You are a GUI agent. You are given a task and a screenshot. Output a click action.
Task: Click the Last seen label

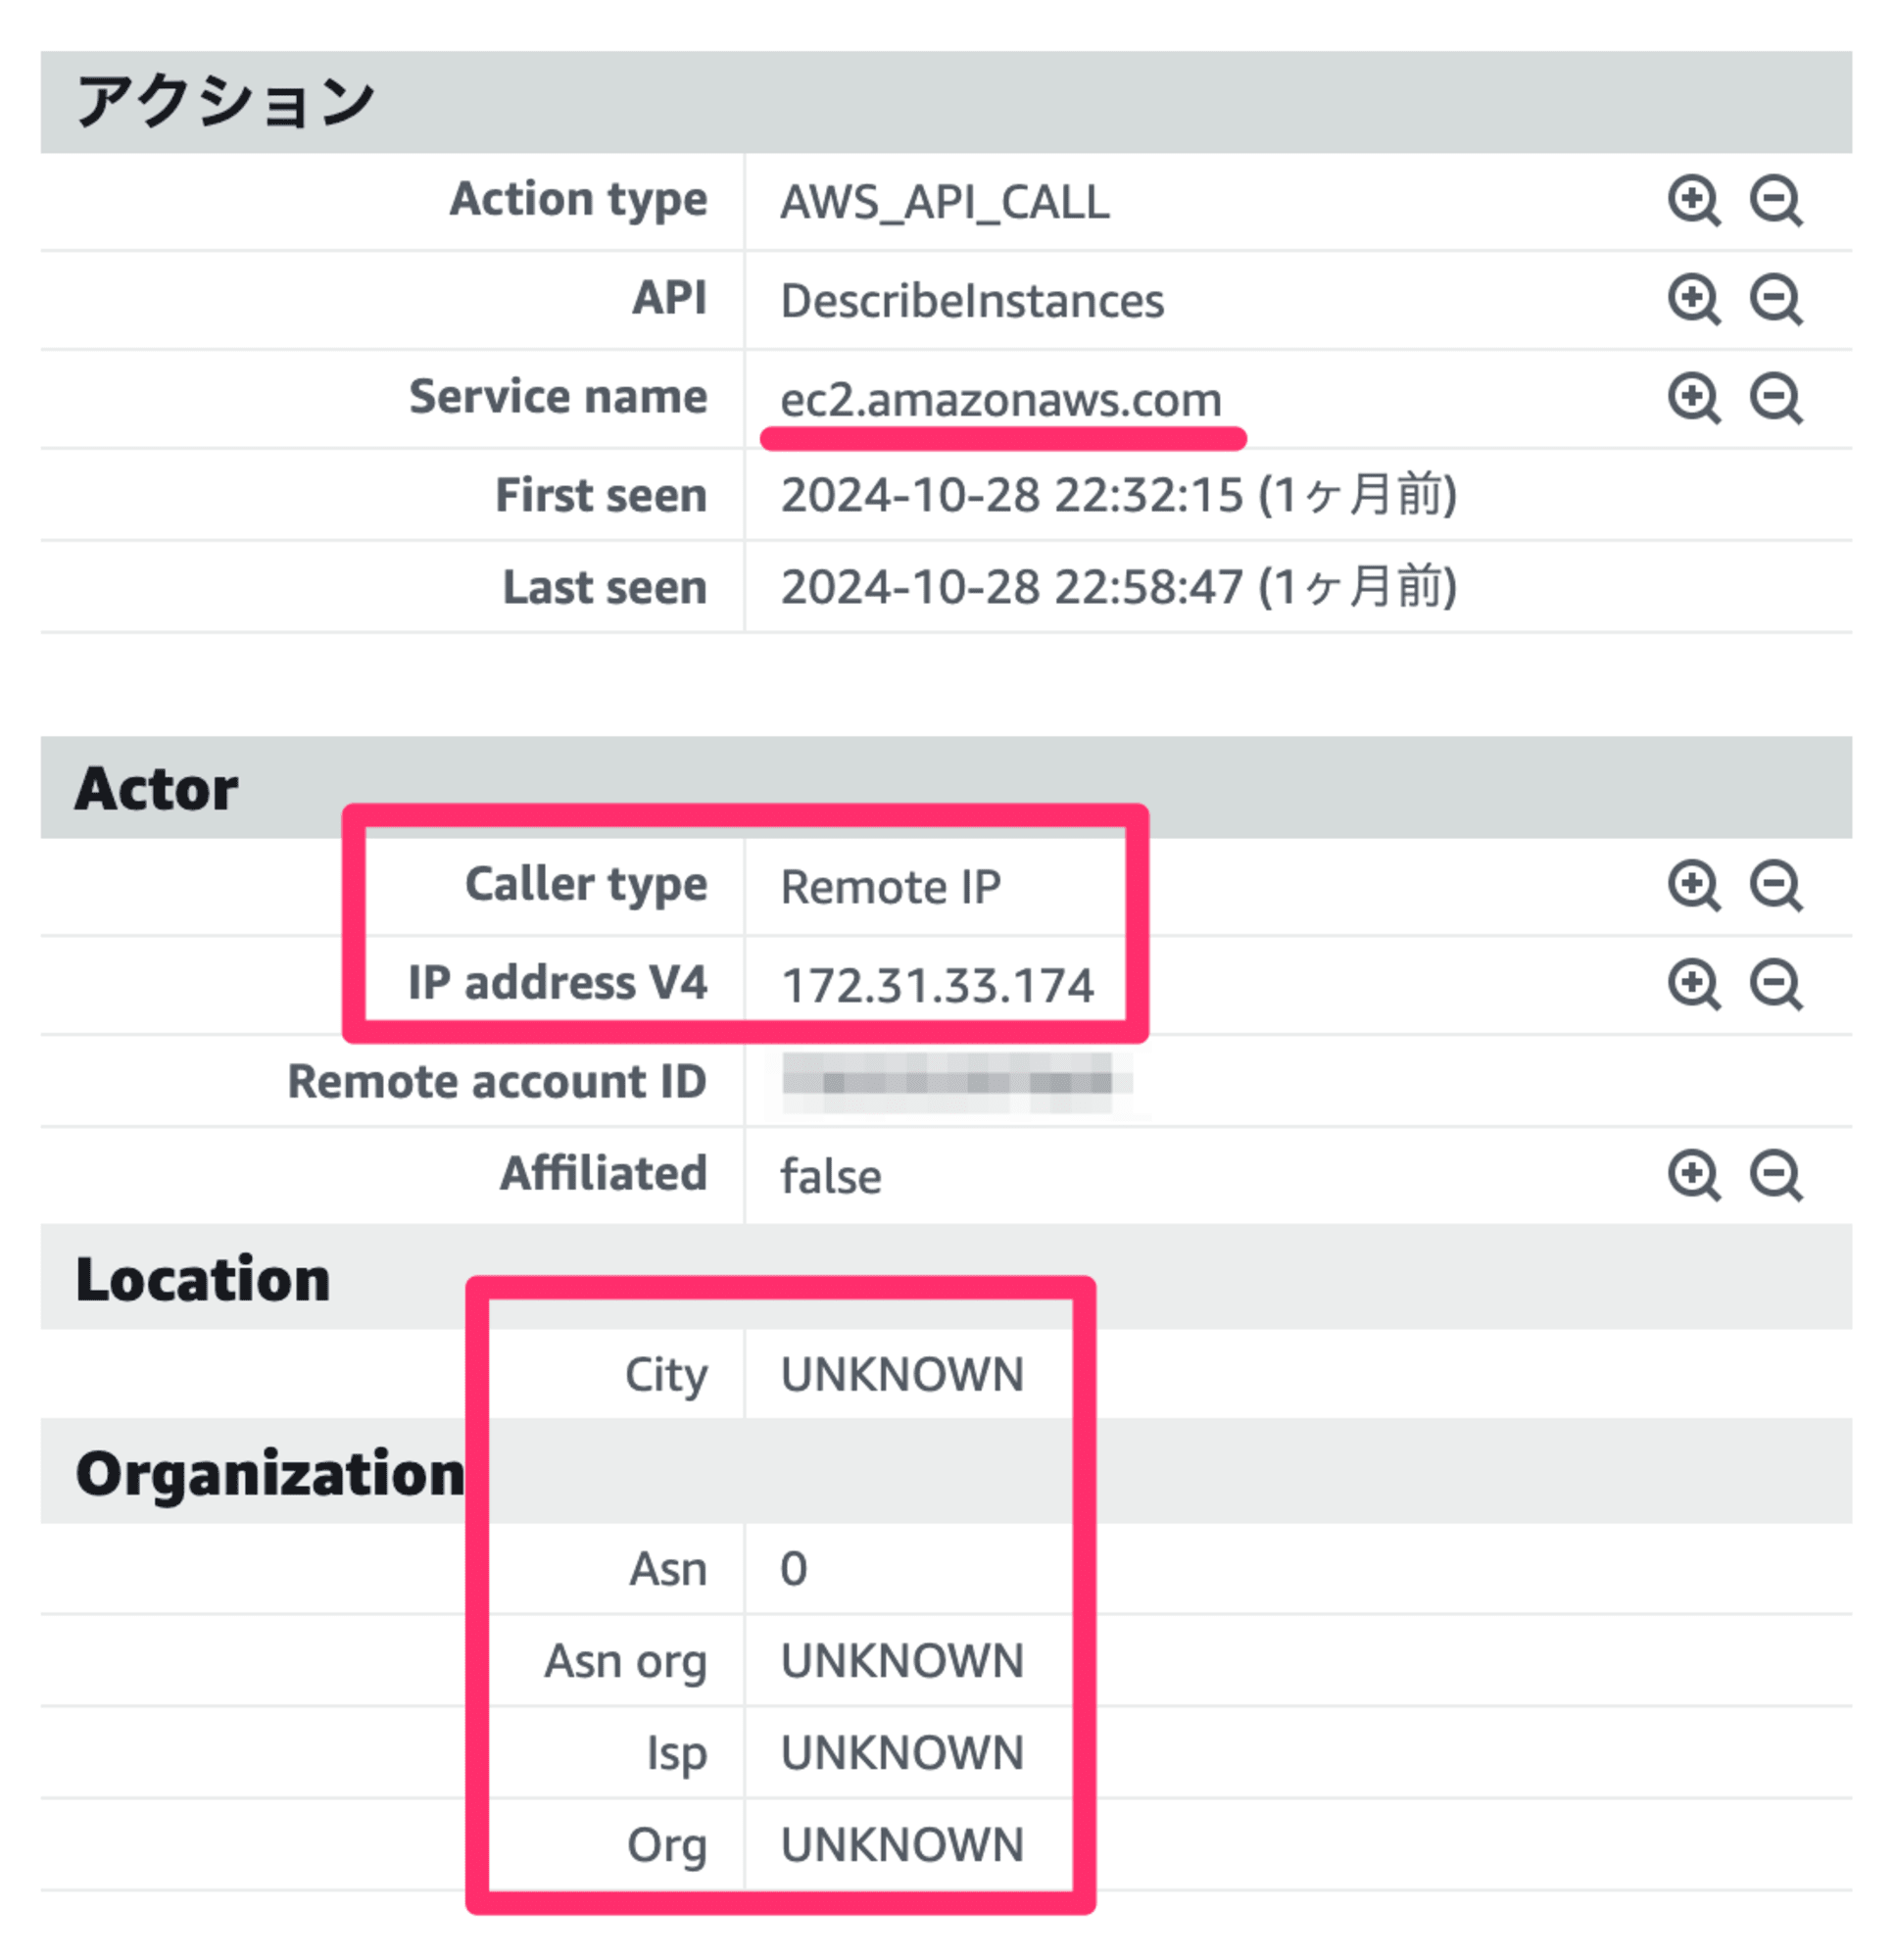605,587
